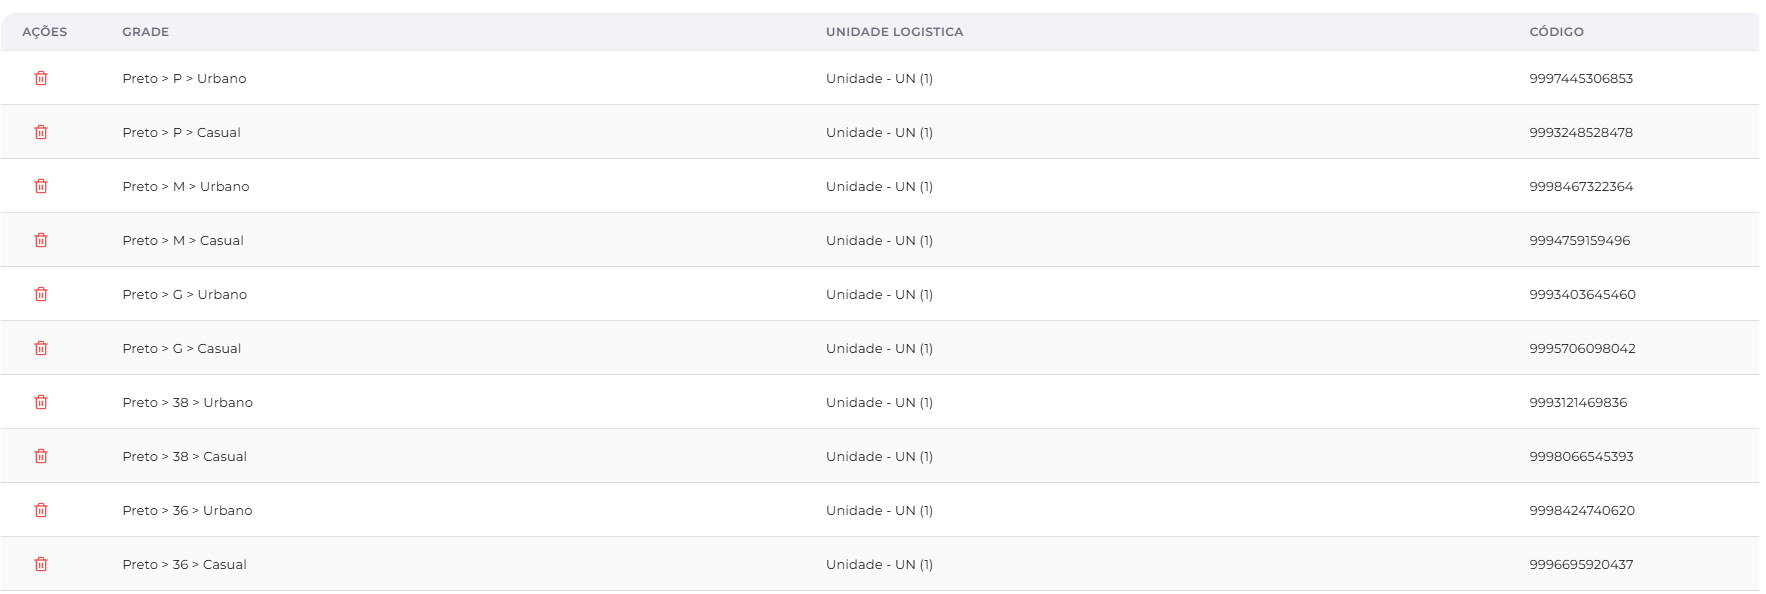Select code 9998424740620
Image resolution: width=1766 pixels, height=594 pixels.
(x=1582, y=510)
